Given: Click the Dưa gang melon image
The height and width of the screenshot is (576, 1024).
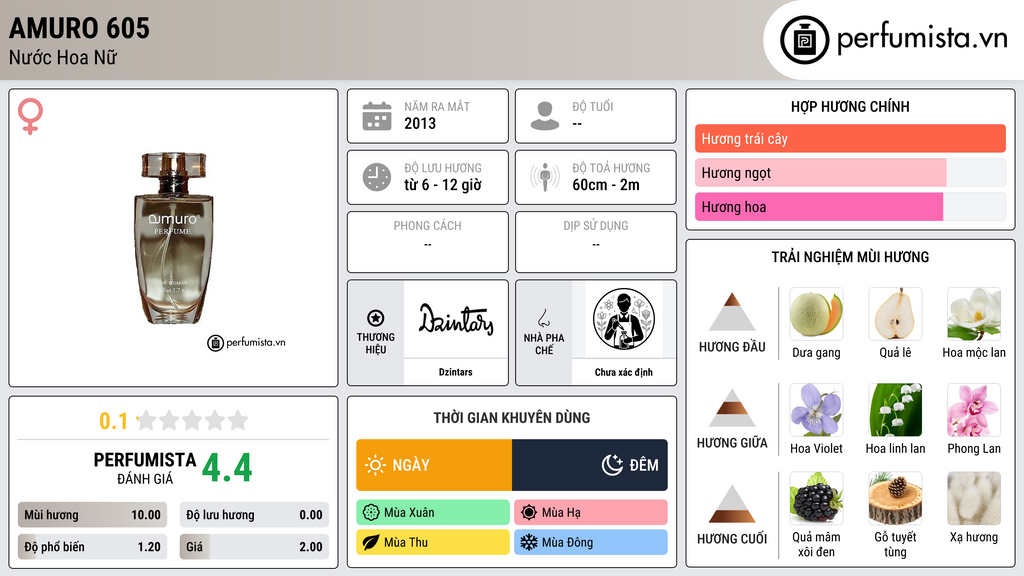Looking at the screenshot, I should 816,314.
